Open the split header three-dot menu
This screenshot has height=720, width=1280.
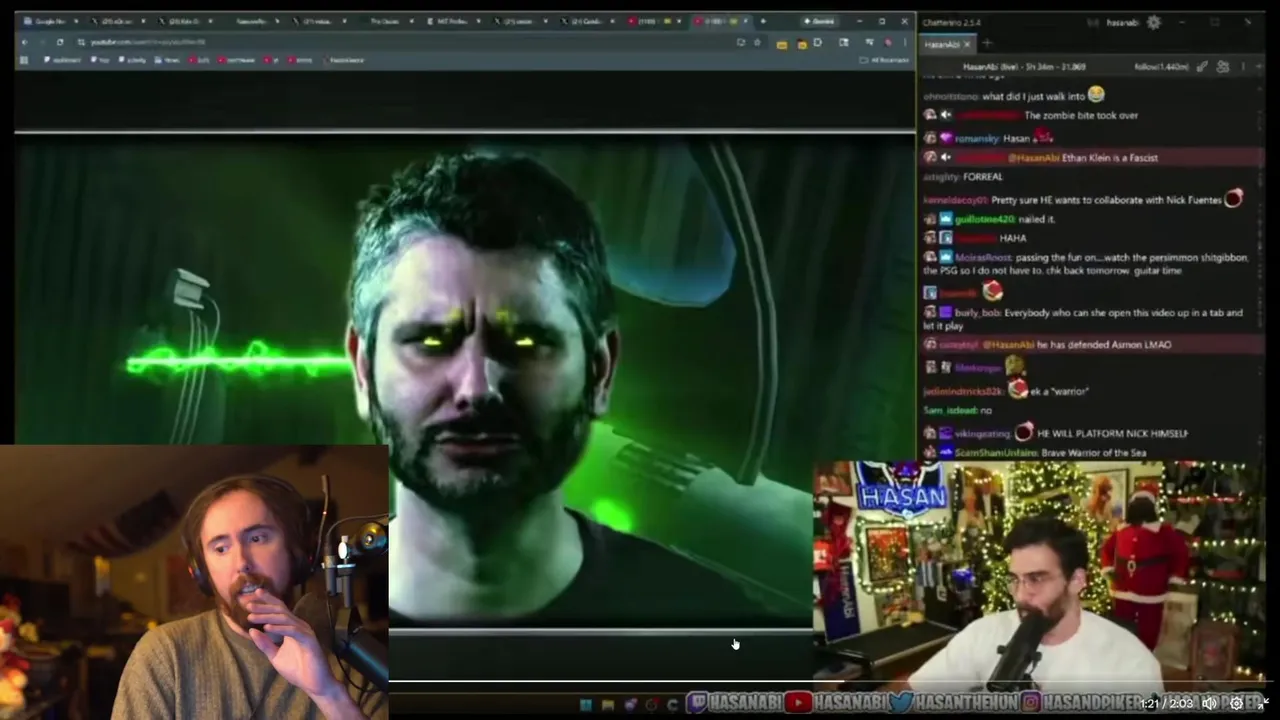[x=1243, y=67]
